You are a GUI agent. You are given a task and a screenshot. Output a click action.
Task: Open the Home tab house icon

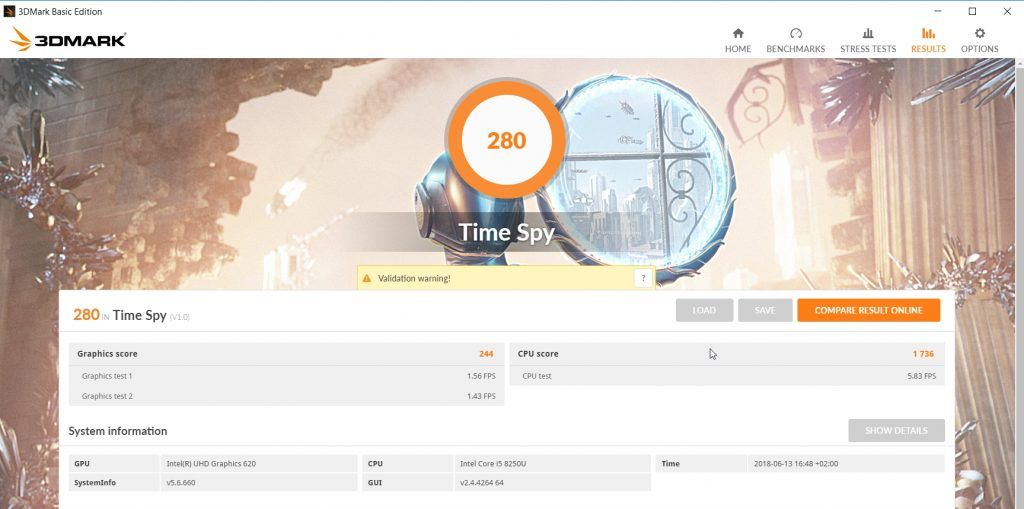pos(738,33)
